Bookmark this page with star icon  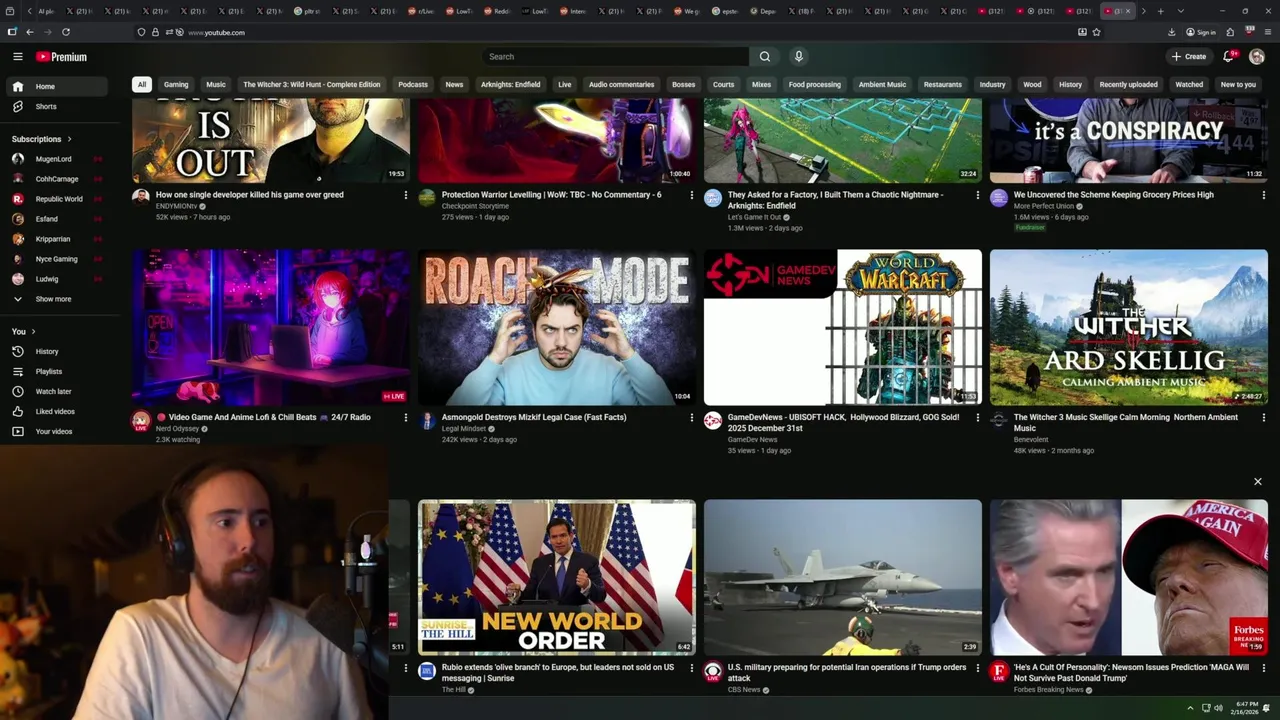click(1097, 32)
